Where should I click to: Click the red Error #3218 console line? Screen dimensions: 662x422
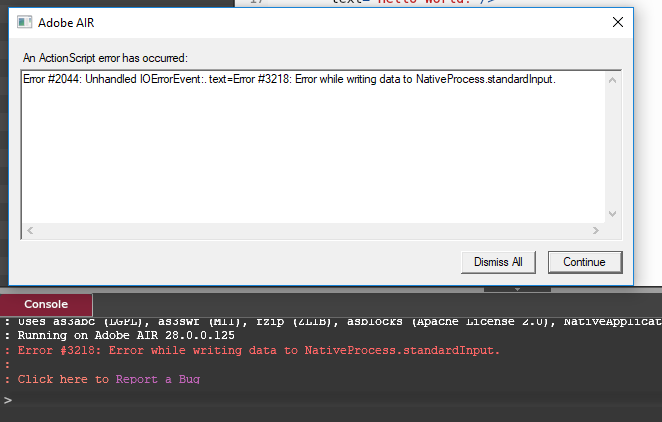point(258,350)
